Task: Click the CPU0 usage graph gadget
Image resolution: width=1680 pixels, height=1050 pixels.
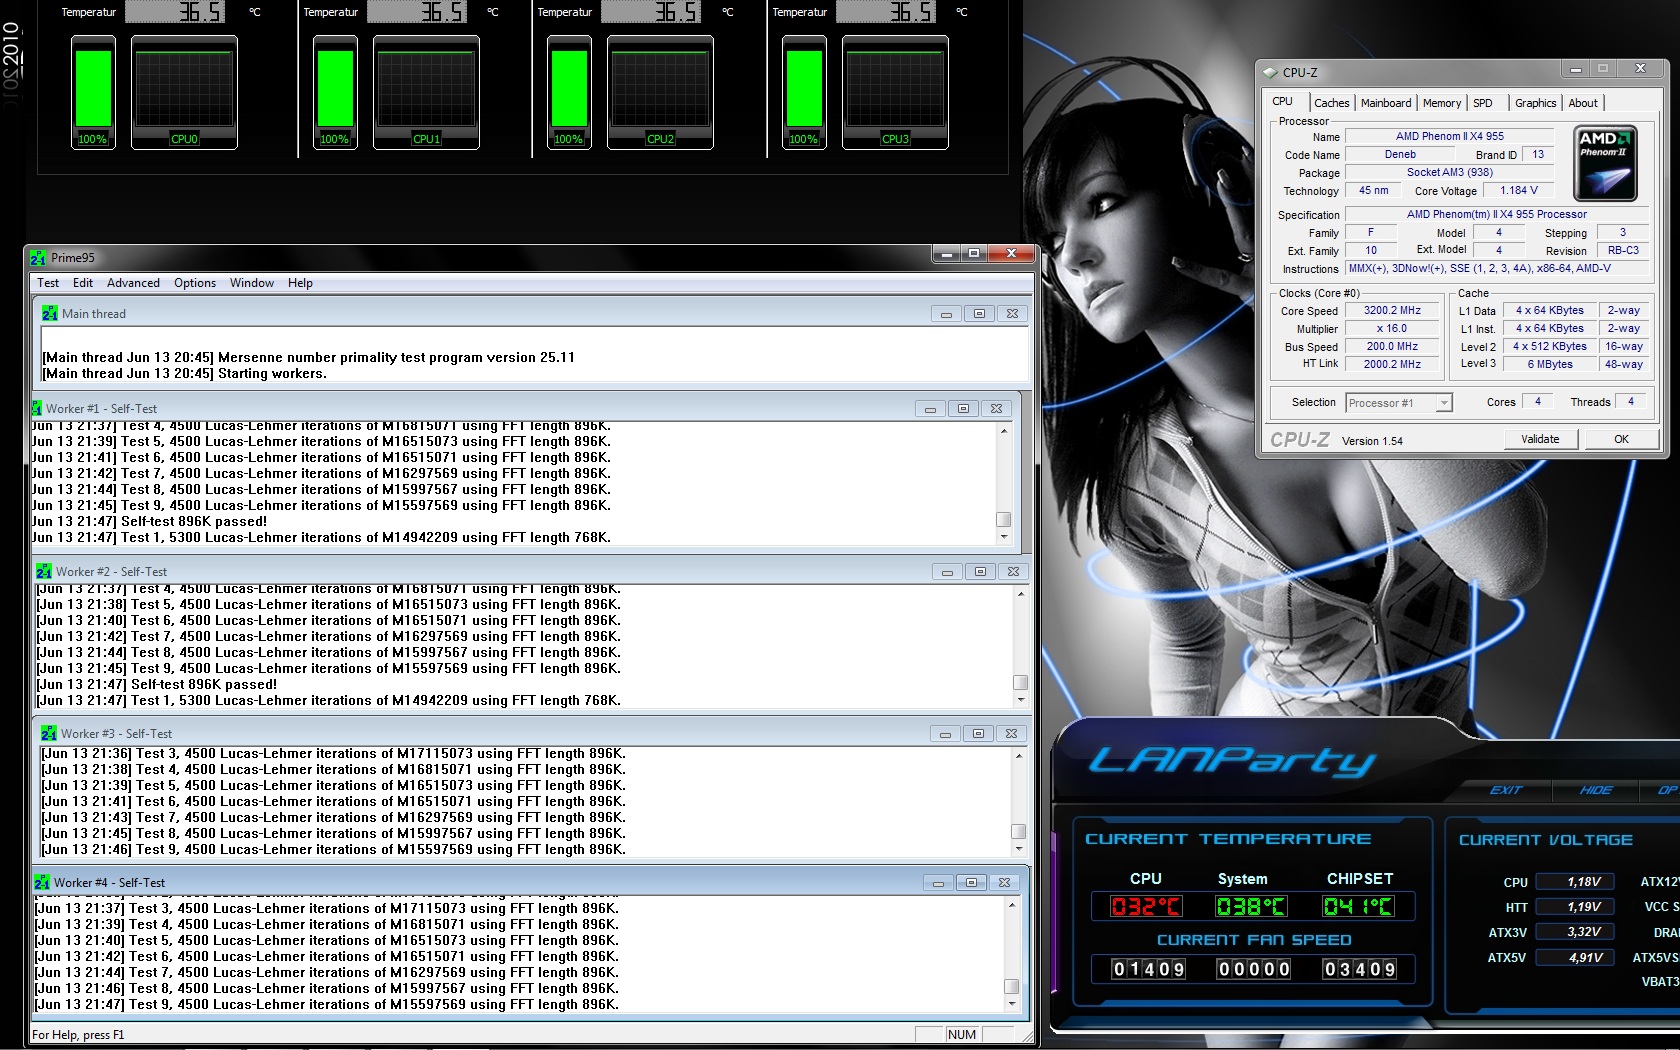Action: pos(184,93)
